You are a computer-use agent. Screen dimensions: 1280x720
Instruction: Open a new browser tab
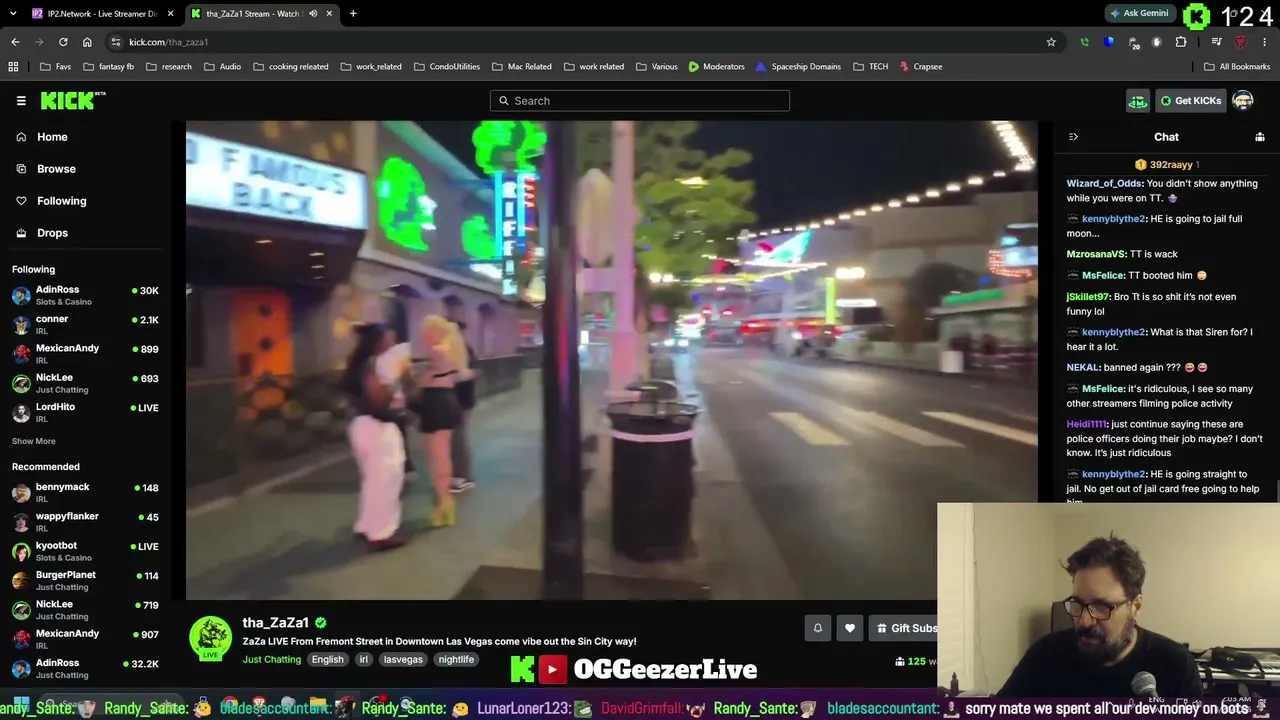353,14
